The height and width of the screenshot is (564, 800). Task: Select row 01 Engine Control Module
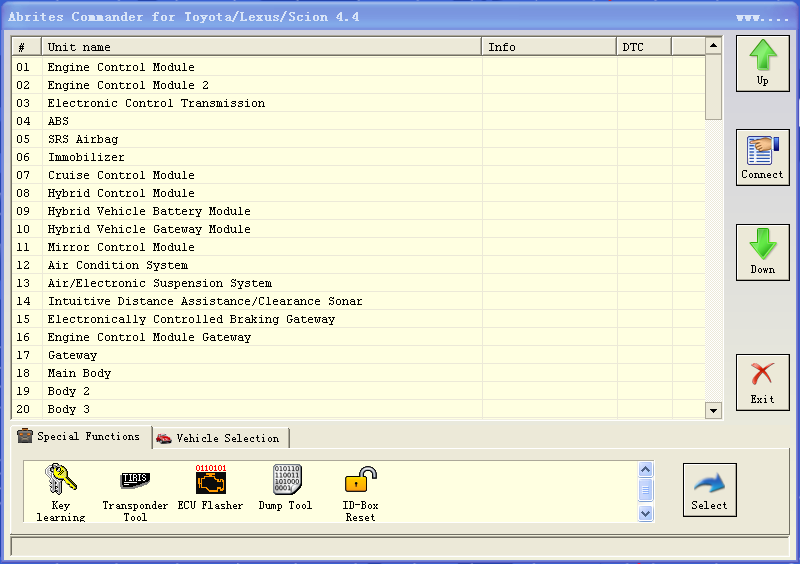coord(359,67)
